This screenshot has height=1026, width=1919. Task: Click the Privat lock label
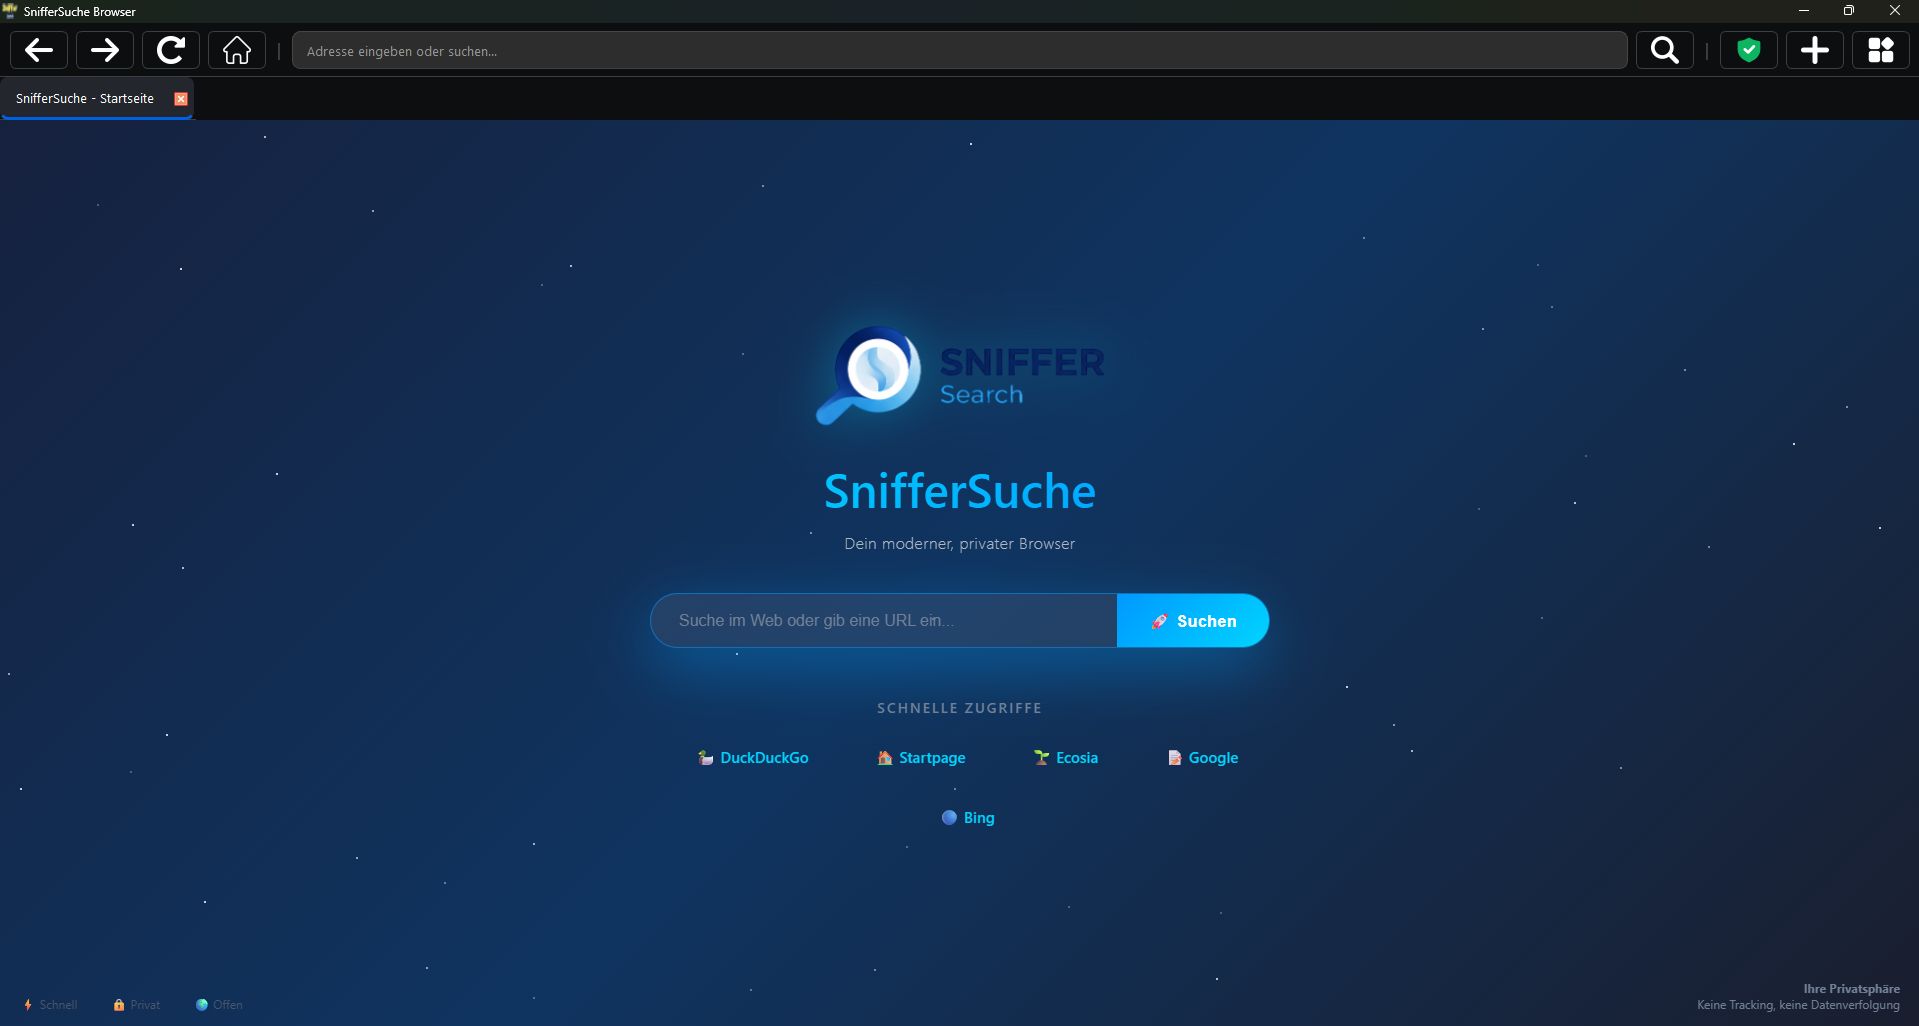point(137,1005)
